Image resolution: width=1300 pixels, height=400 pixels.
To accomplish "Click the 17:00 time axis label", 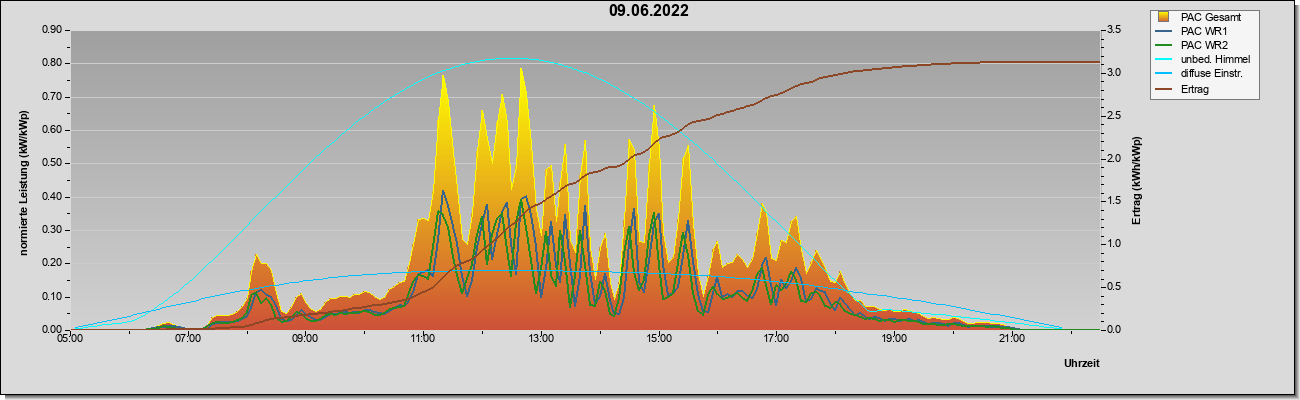I will click(x=776, y=339).
